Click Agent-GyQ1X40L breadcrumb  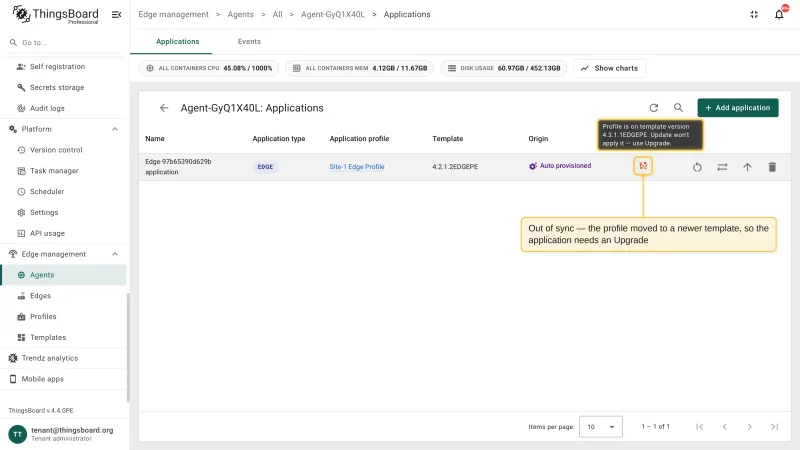(x=333, y=14)
